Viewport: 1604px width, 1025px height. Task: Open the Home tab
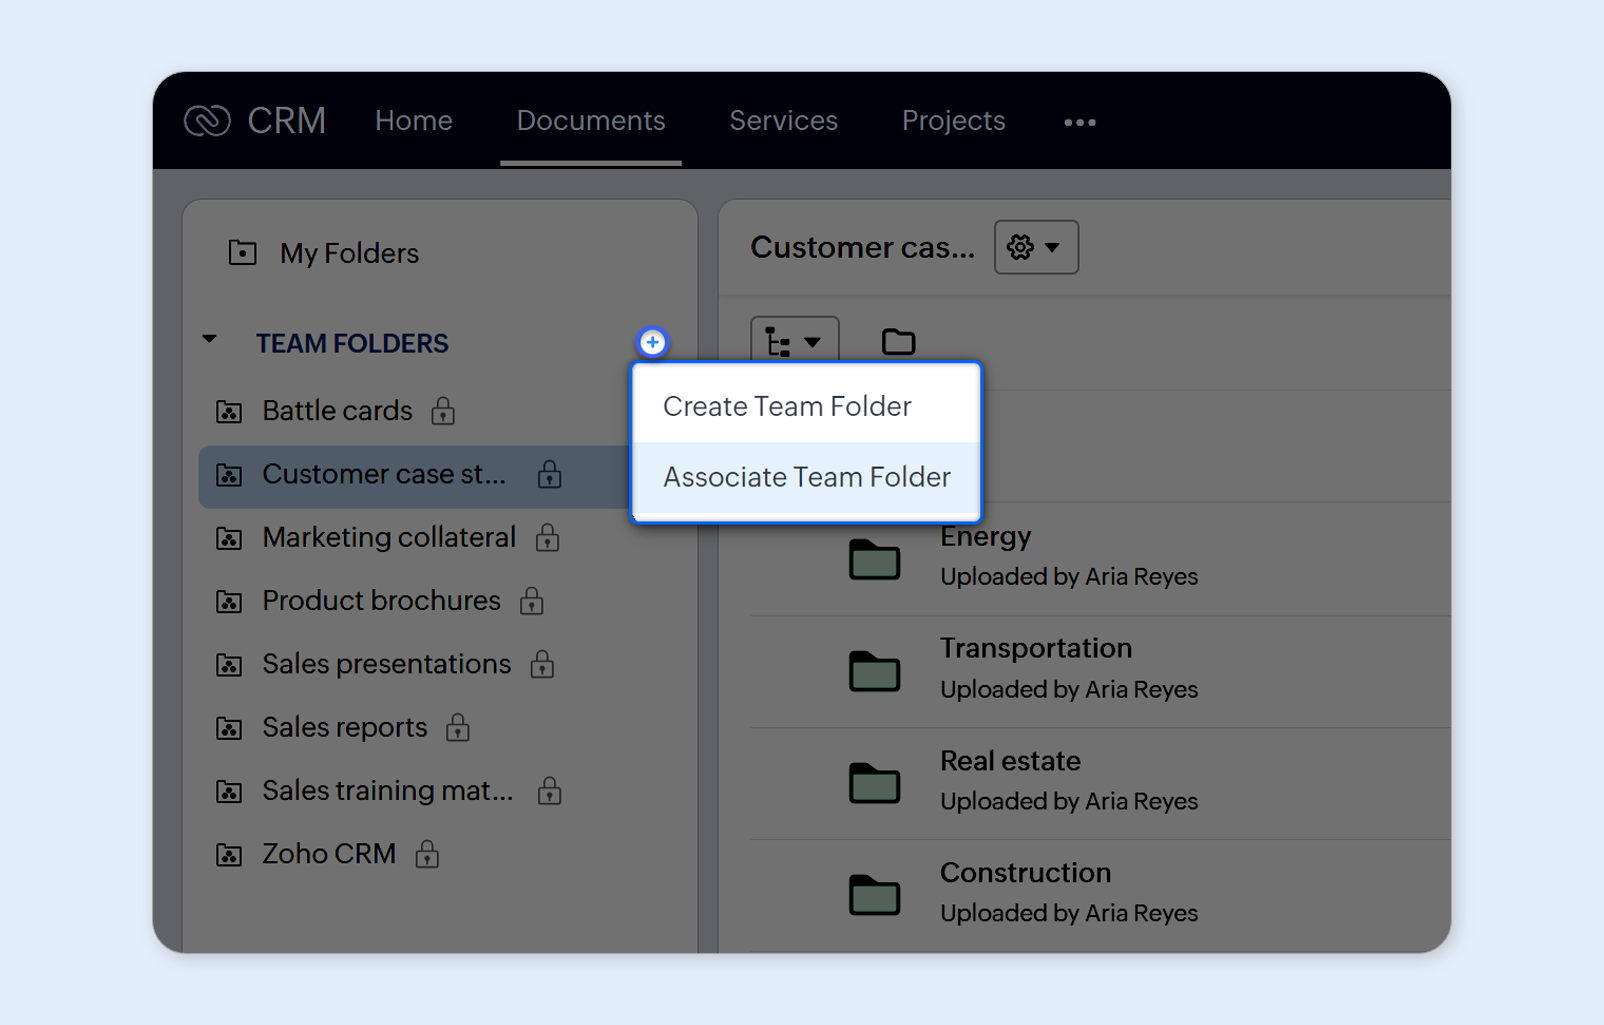[x=413, y=121]
